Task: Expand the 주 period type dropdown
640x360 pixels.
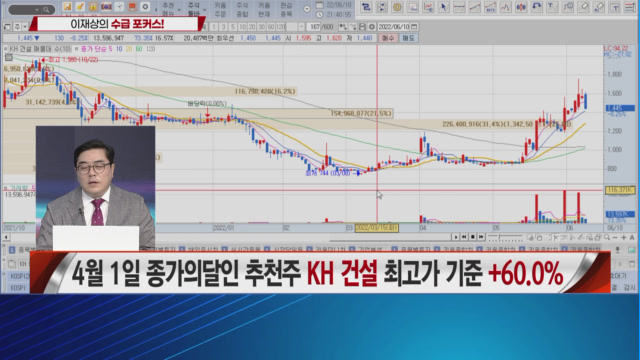Action: 24,27
